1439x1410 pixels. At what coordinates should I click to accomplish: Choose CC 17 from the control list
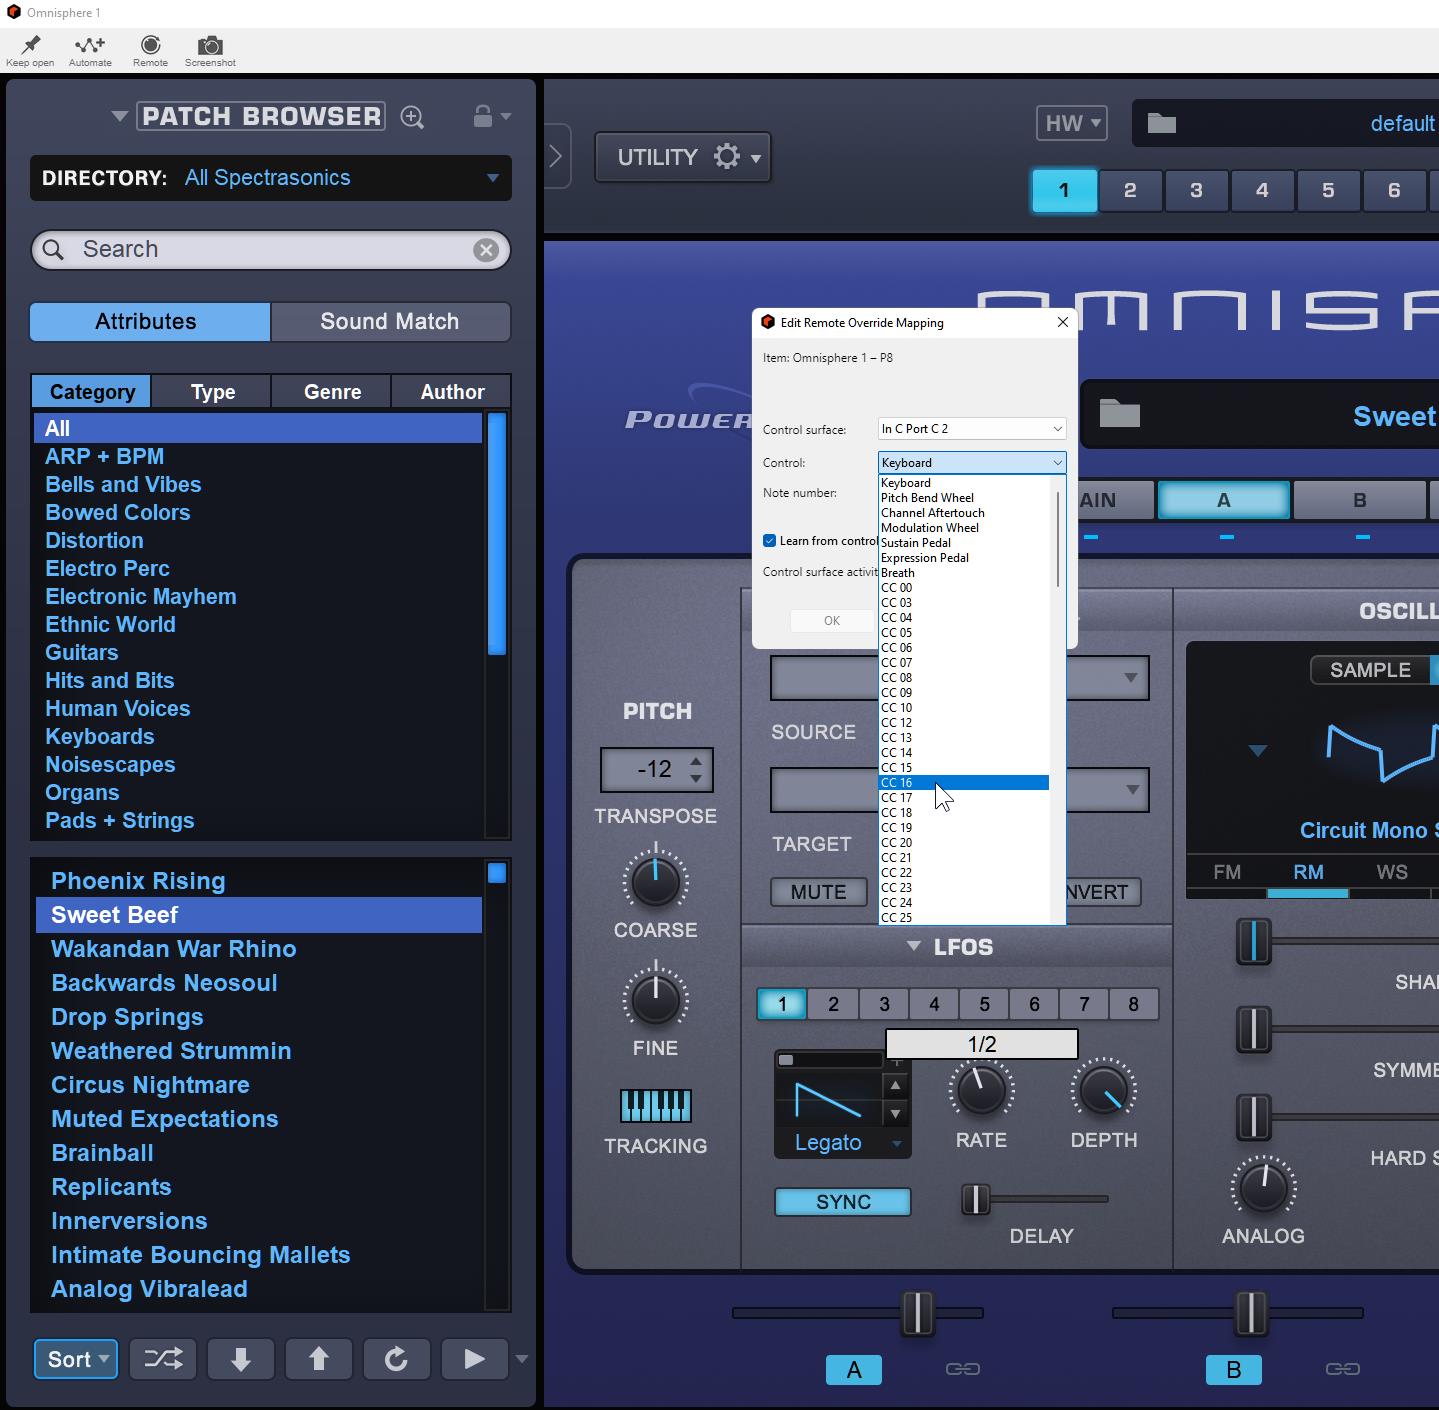pyautogui.click(x=964, y=798)
